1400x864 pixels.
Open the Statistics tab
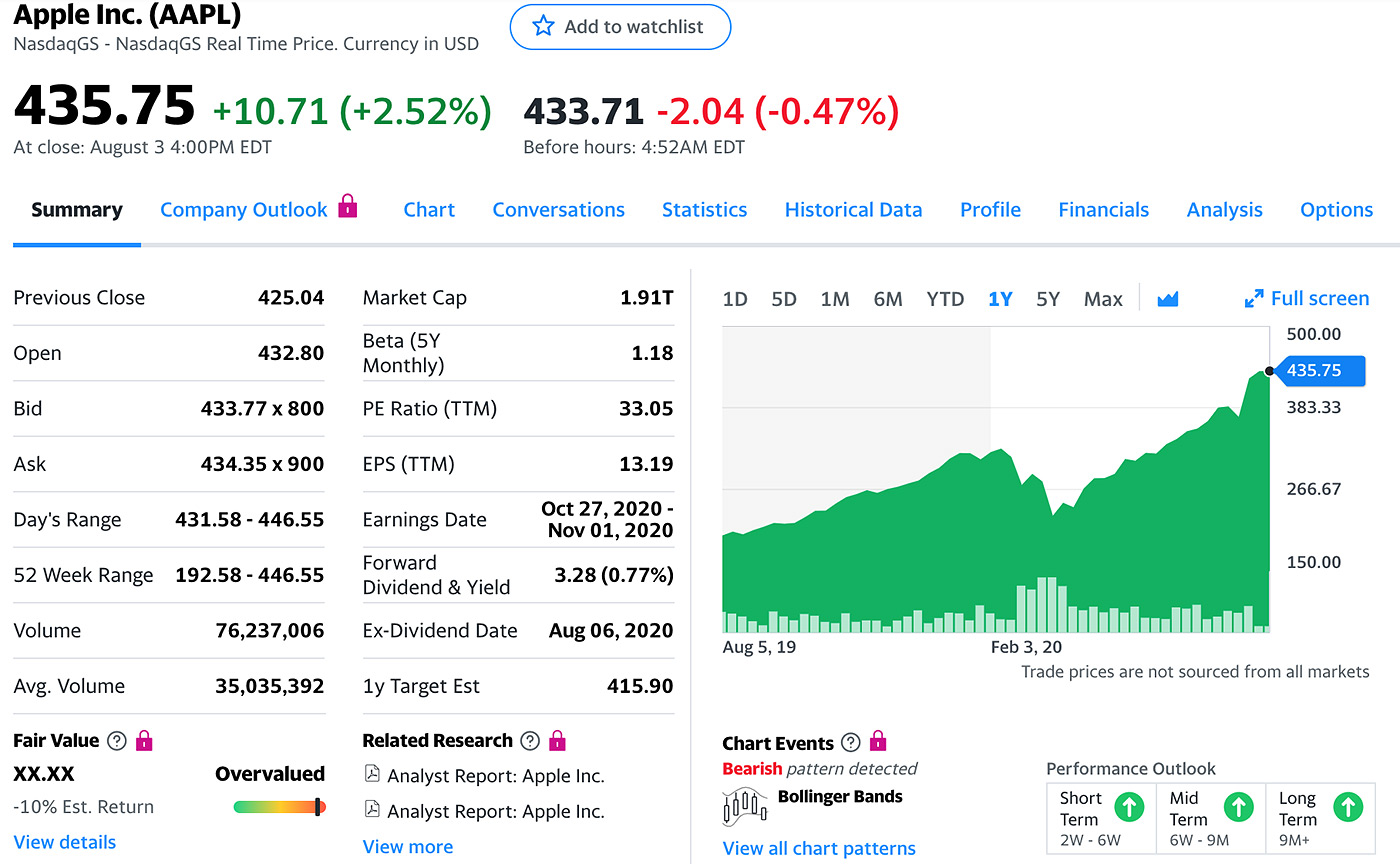coord(704,210)
